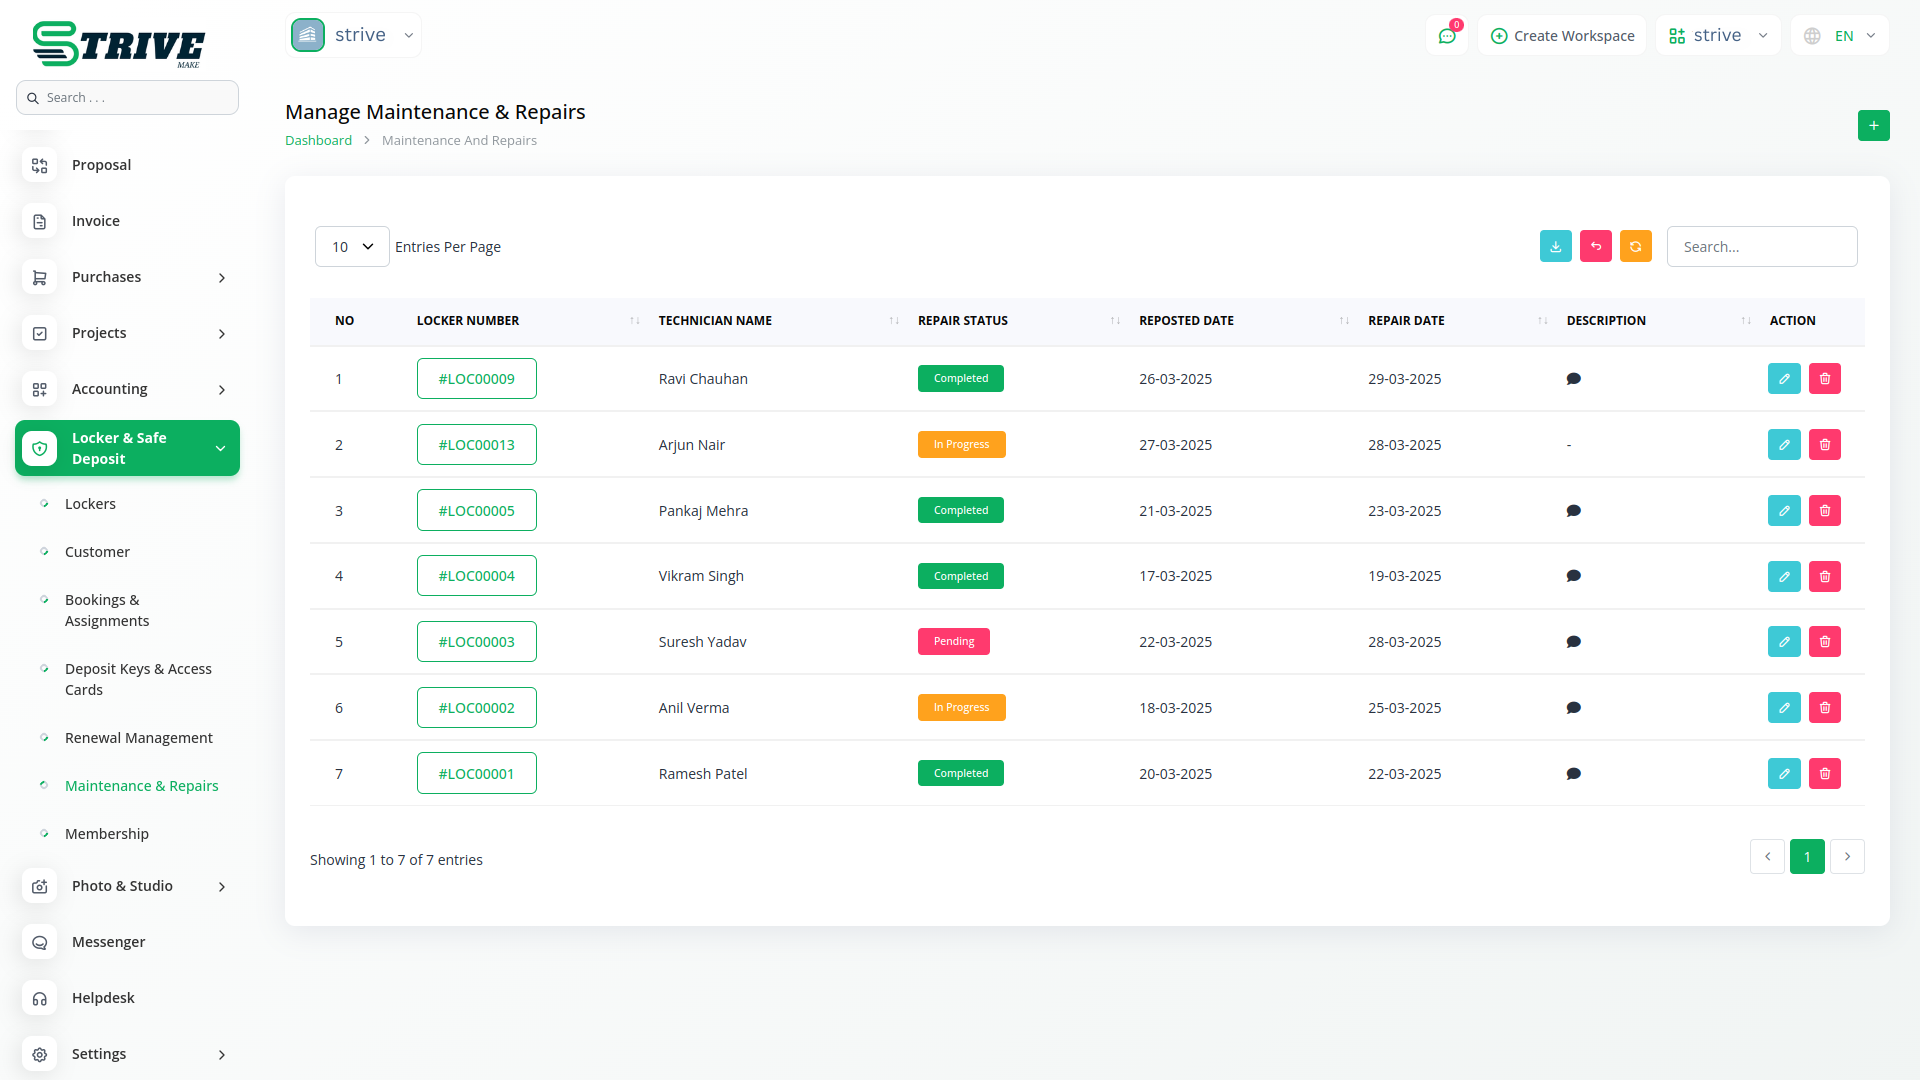View description comment for Pankaj Mehra row
The width and height of the screenshot is (1920, 1080).
(1573, 511)
